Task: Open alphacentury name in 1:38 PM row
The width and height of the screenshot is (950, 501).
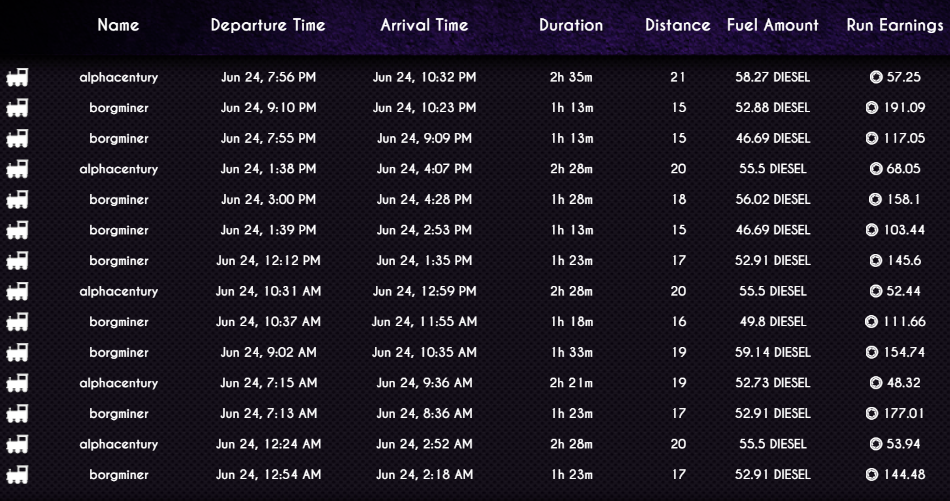Action: (x=118, y=169)
